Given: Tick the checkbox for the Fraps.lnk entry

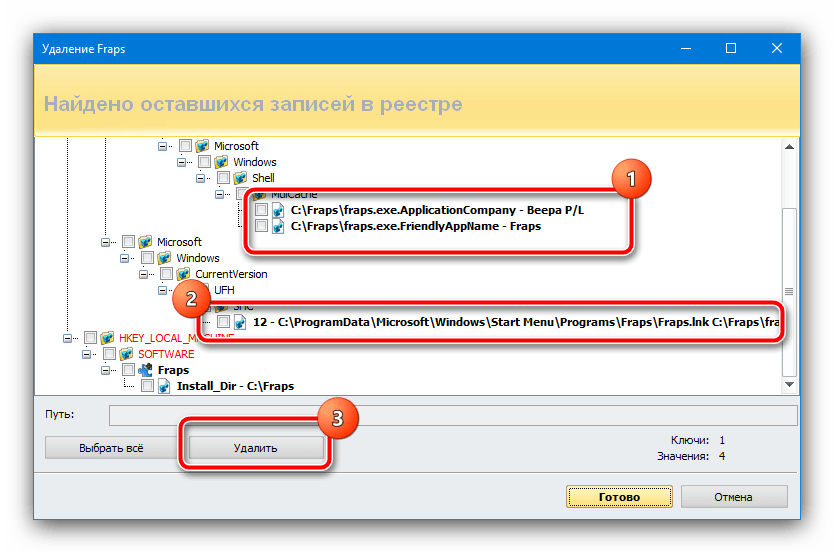Looking at the screenshot, I should pyautogui.click(x=223, y=322).
